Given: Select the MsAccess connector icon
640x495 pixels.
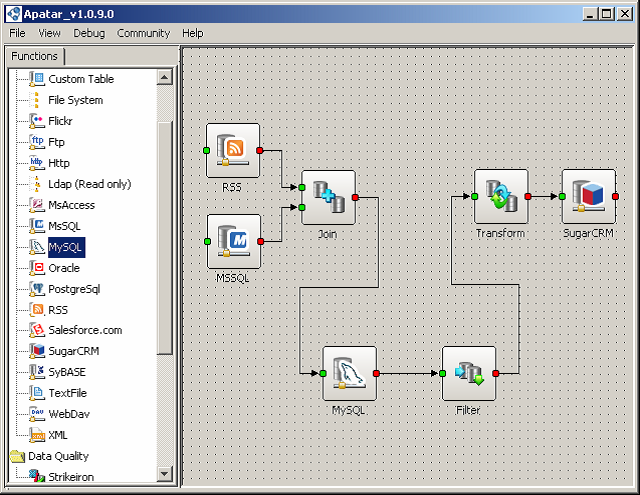Looking at the screenshot, I should pos(37,205).
